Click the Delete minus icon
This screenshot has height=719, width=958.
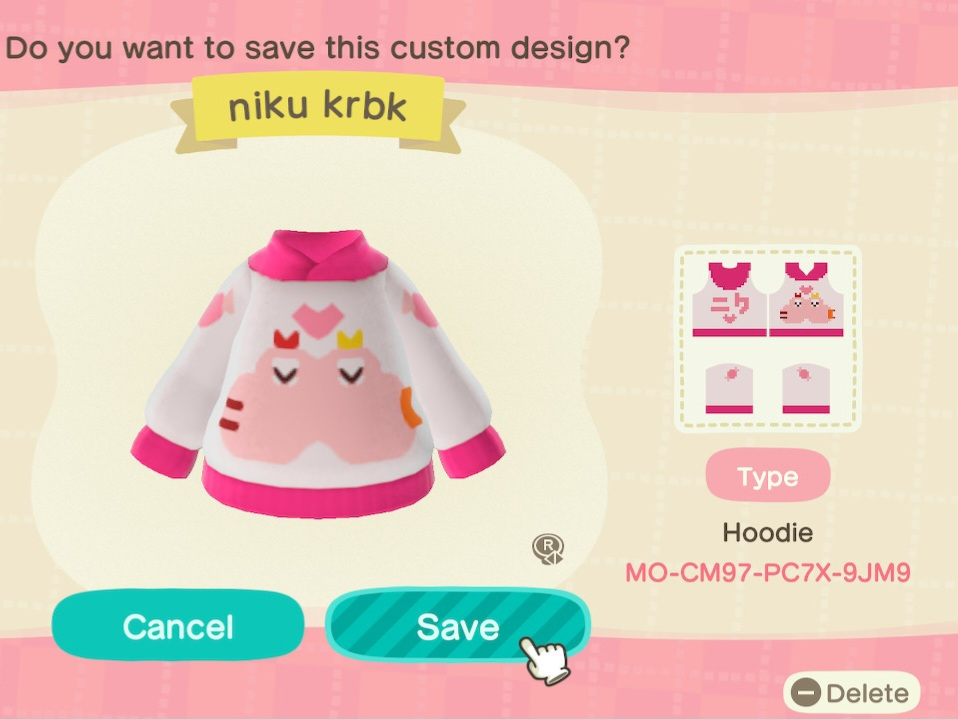[805, 693]
